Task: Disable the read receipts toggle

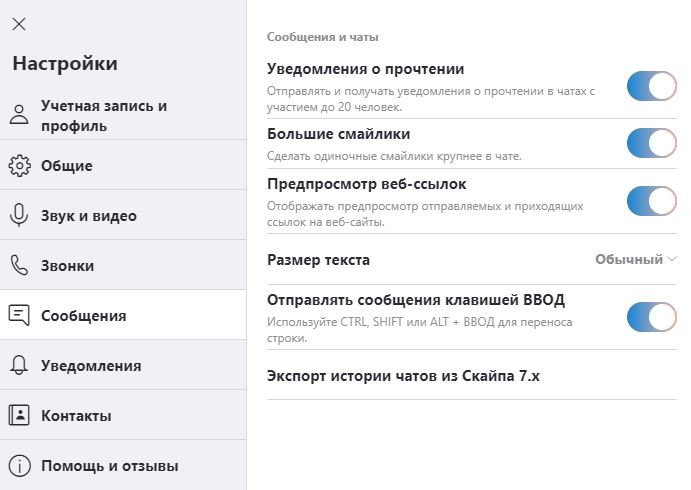Action: click(652, 86)
